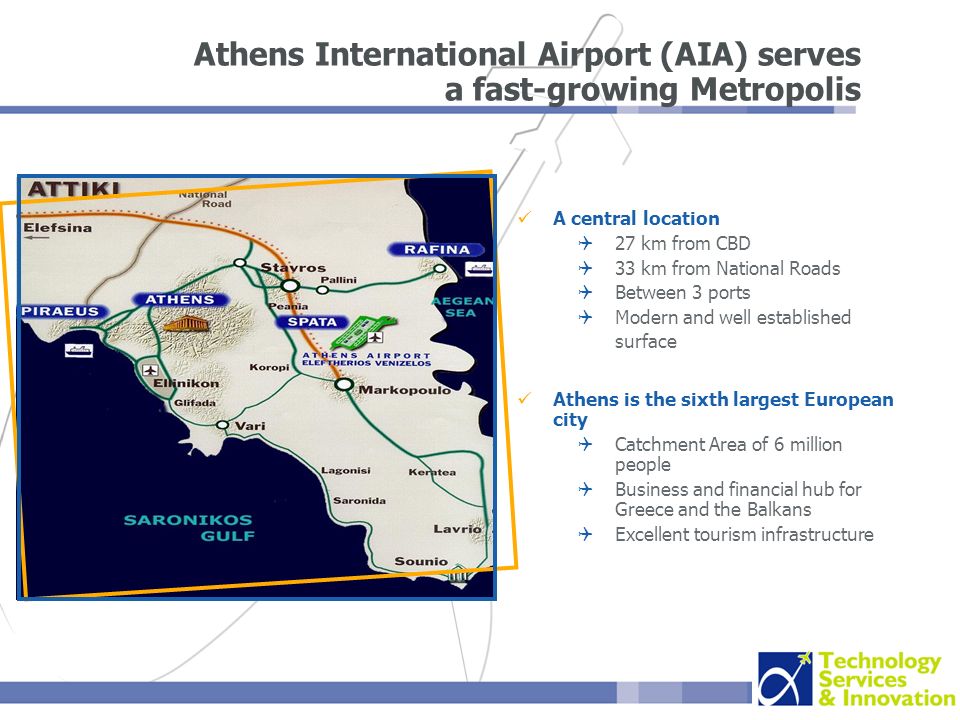
Task: Click the plane bullet beside Between 3 ports
Action: (585, 293)
